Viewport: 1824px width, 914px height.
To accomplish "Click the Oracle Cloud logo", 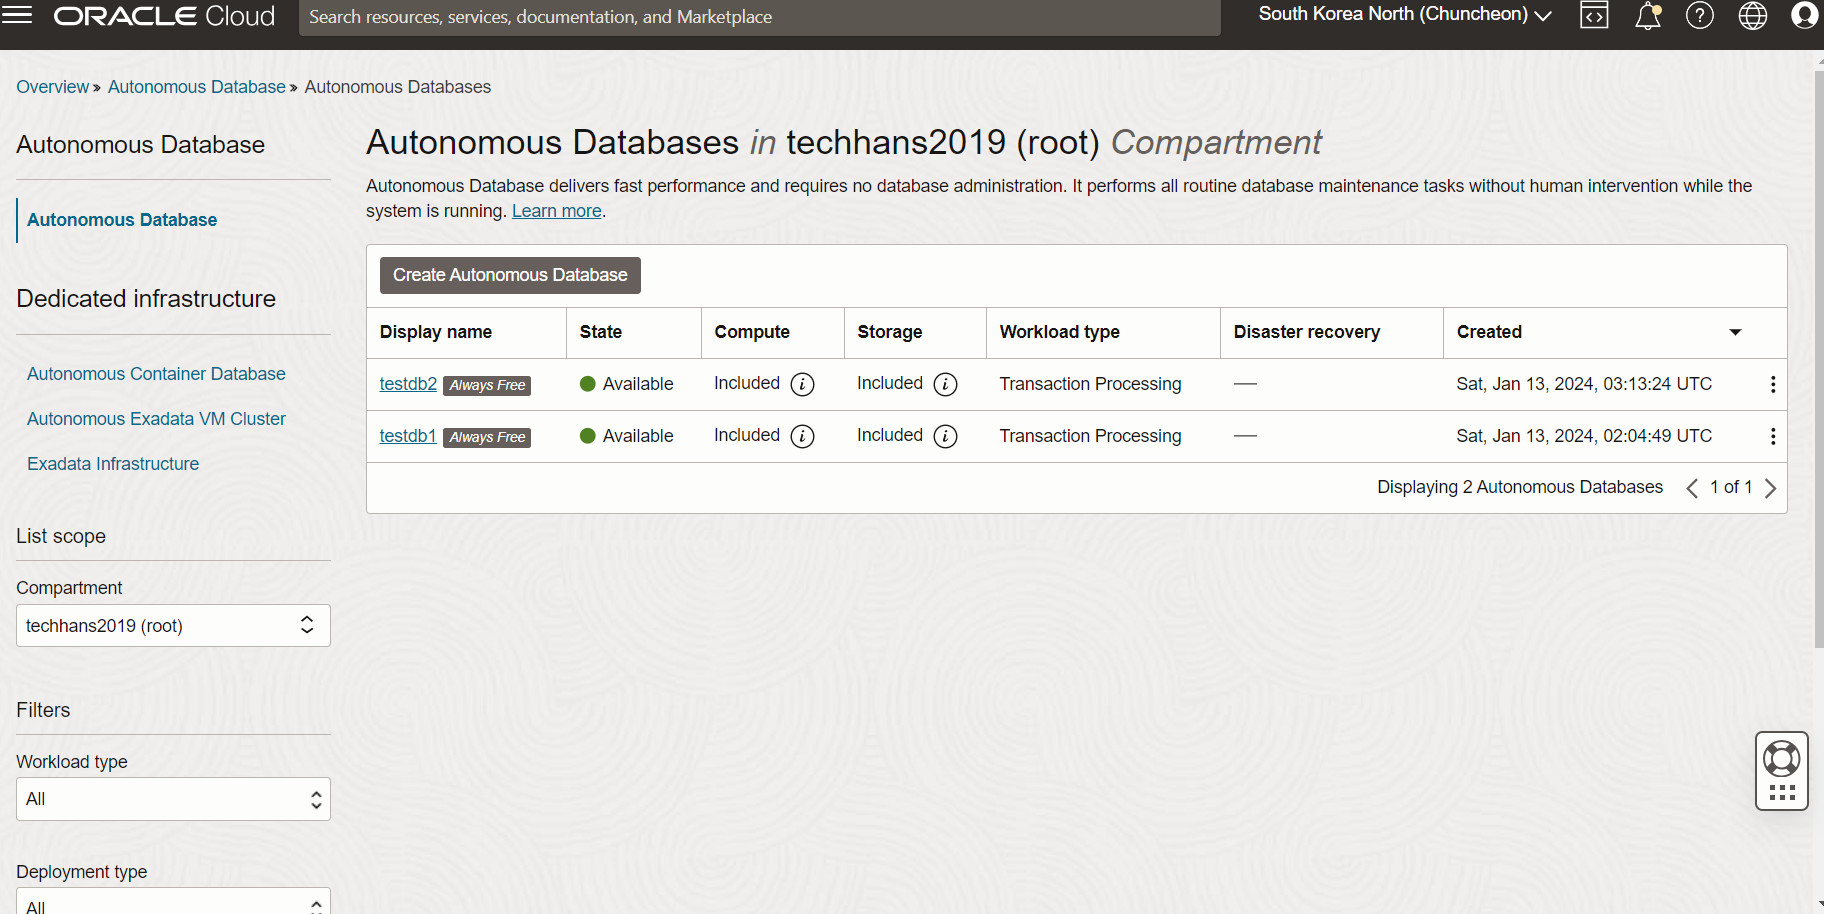I will pyautogui.click(x=164, y=16).
